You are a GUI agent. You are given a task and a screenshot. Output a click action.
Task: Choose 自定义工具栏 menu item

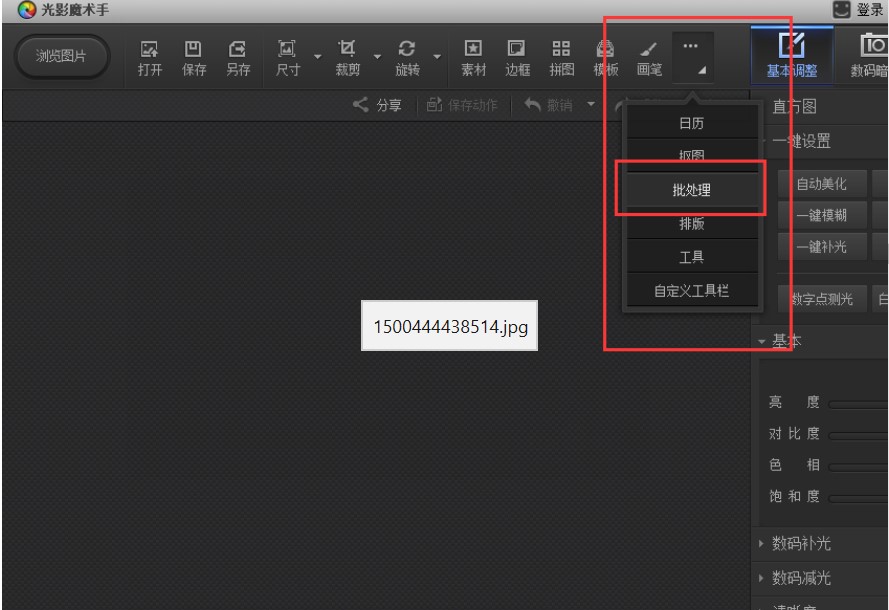pos(692,290)
